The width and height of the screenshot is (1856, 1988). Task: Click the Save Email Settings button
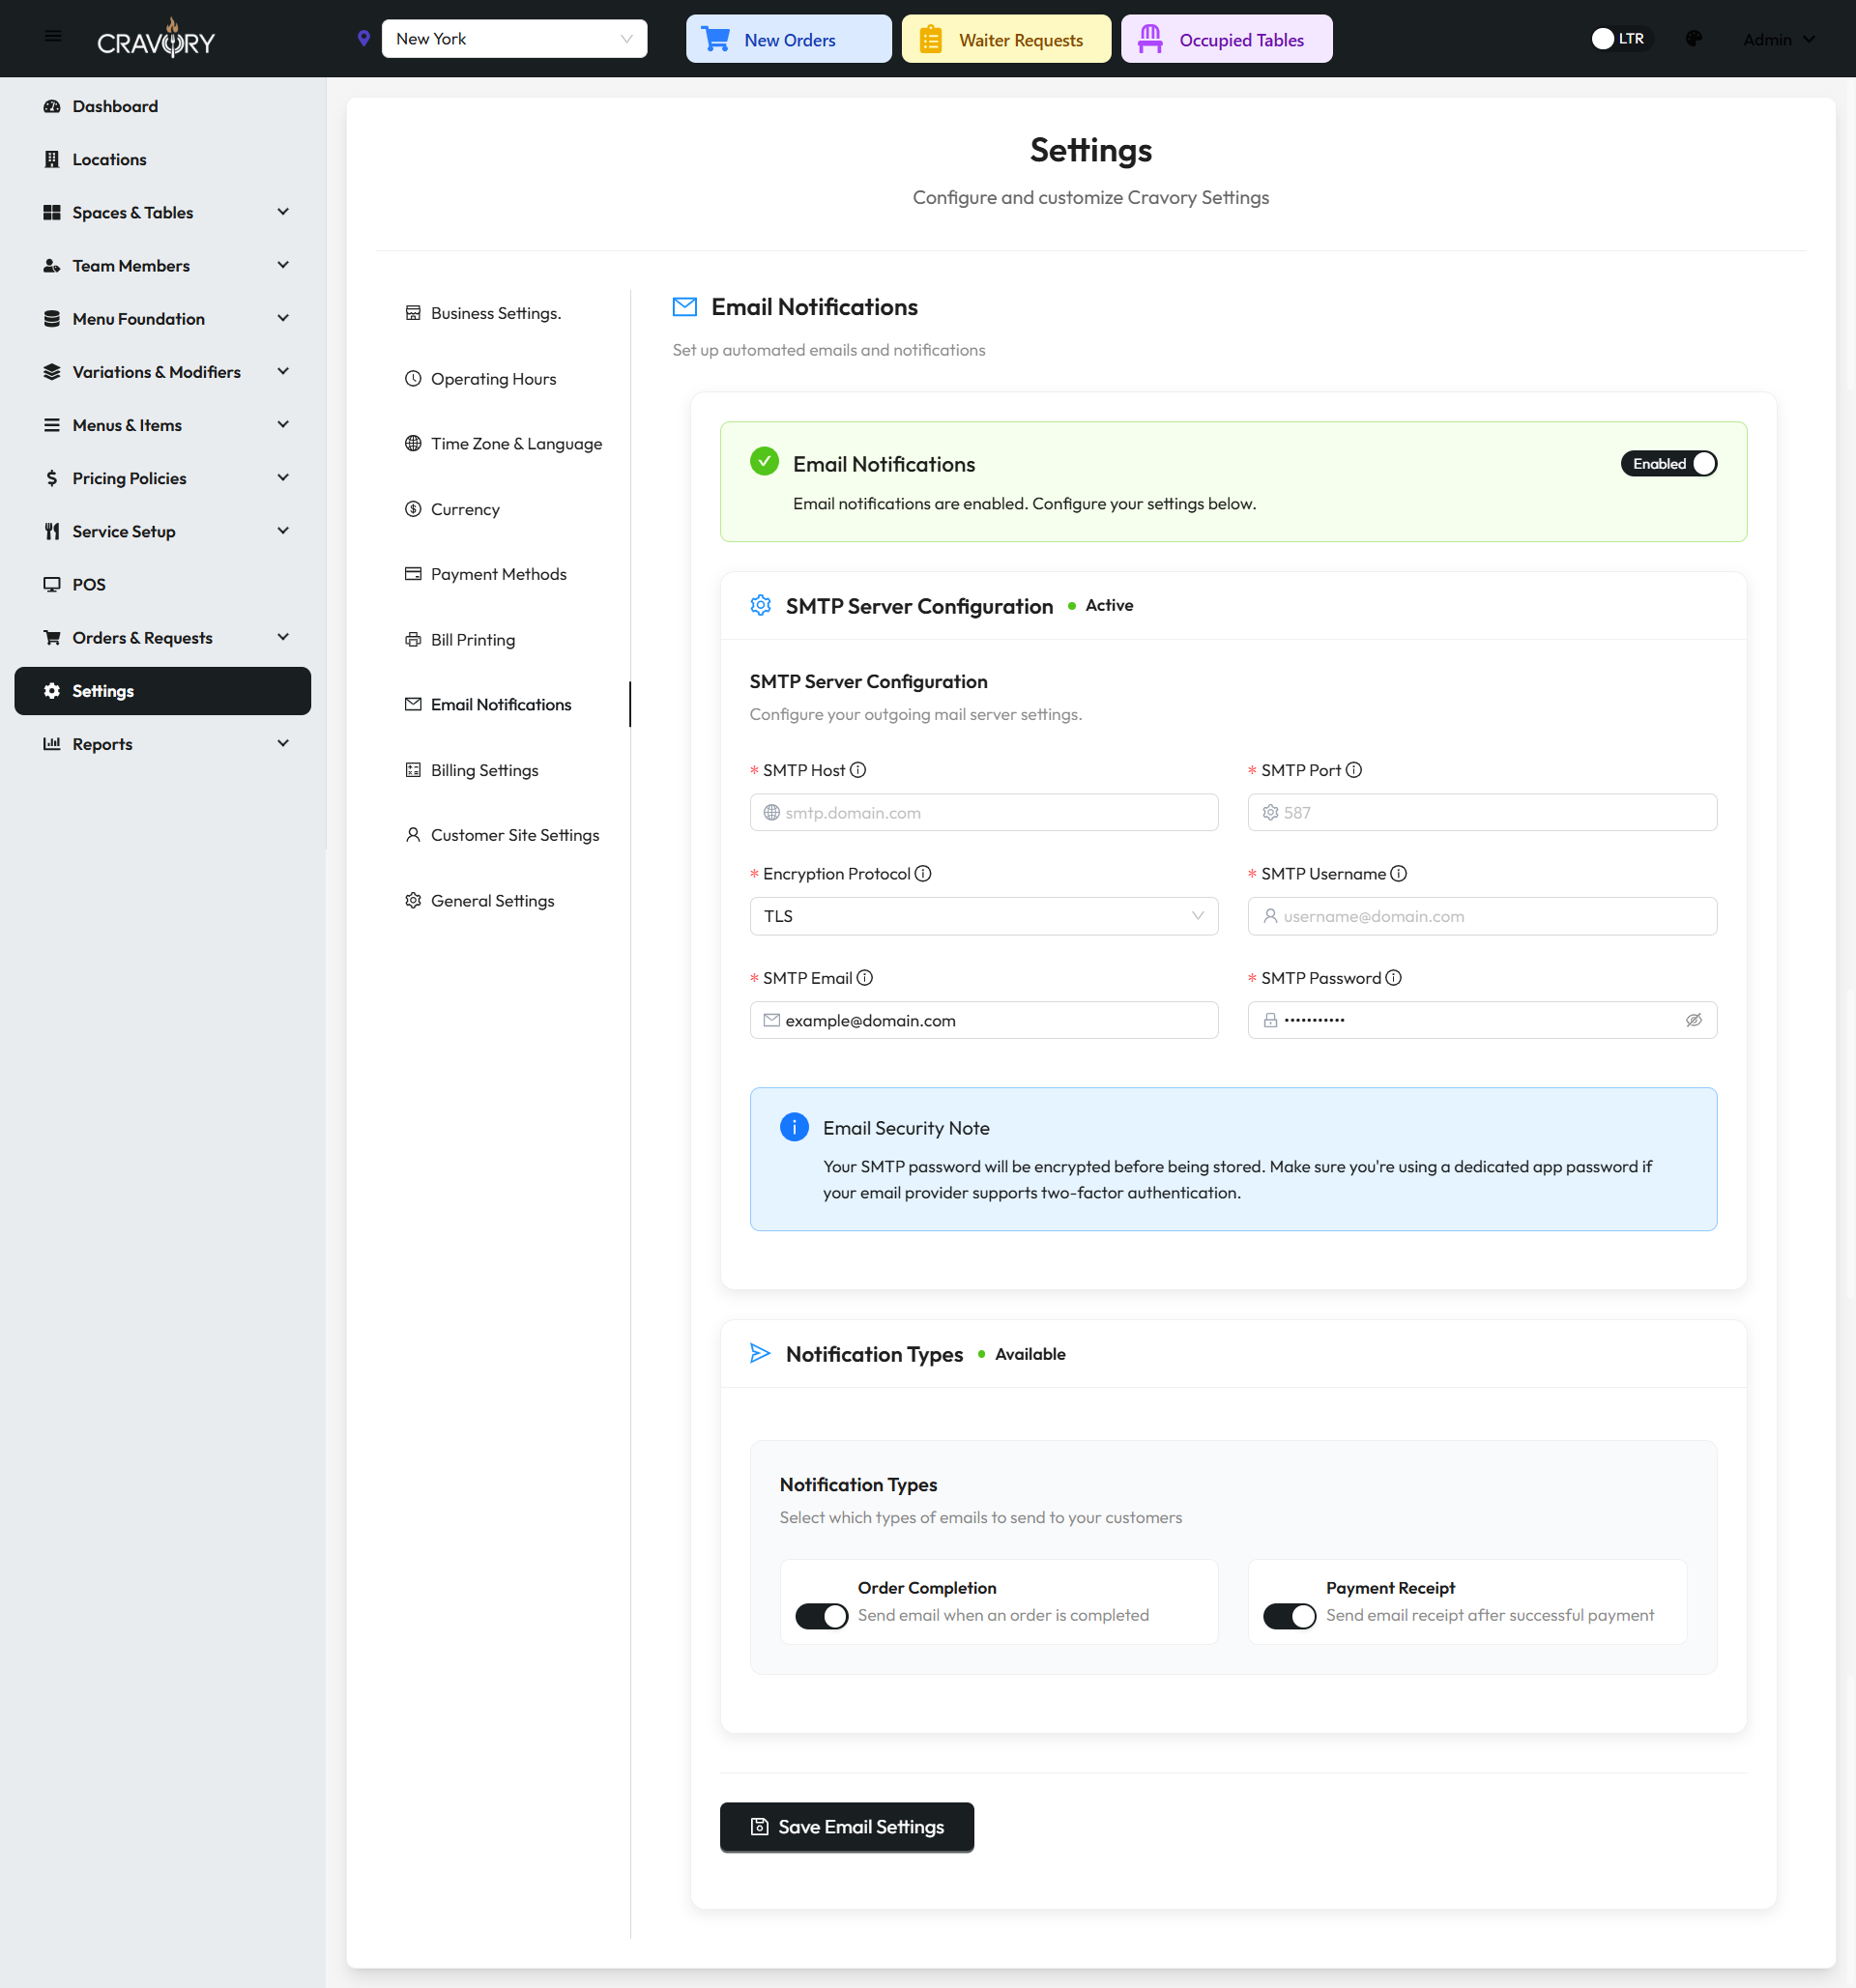pyautogui.click(x=847, y=1827)
